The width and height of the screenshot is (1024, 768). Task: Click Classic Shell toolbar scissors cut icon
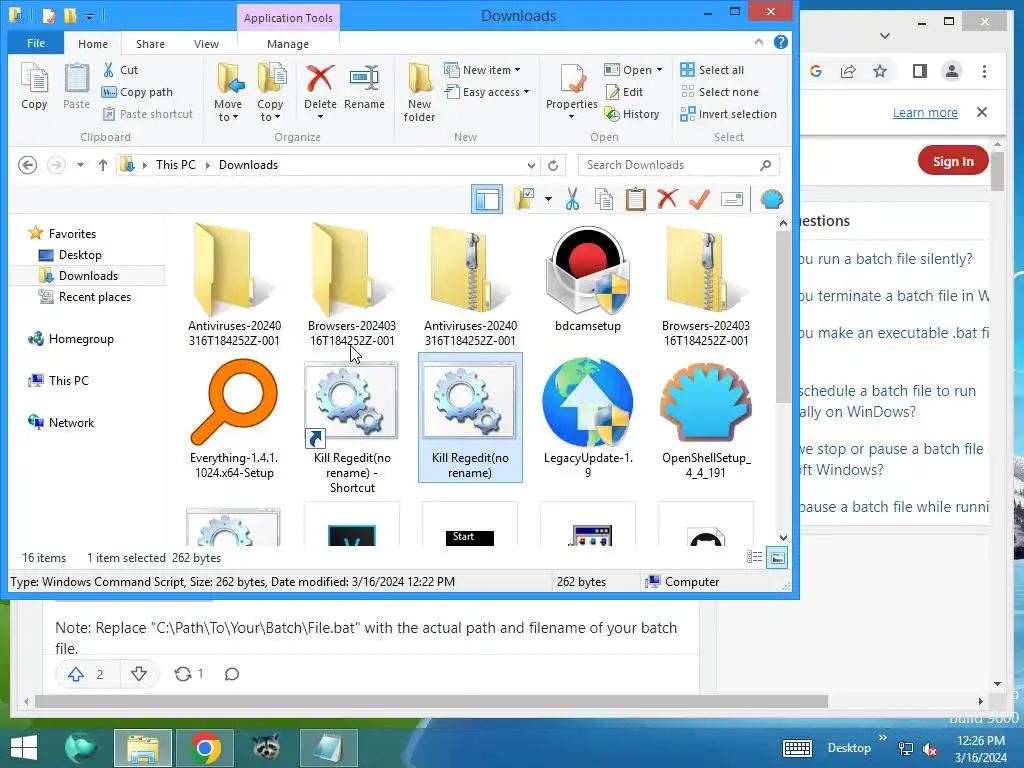[x=572, y=199]
